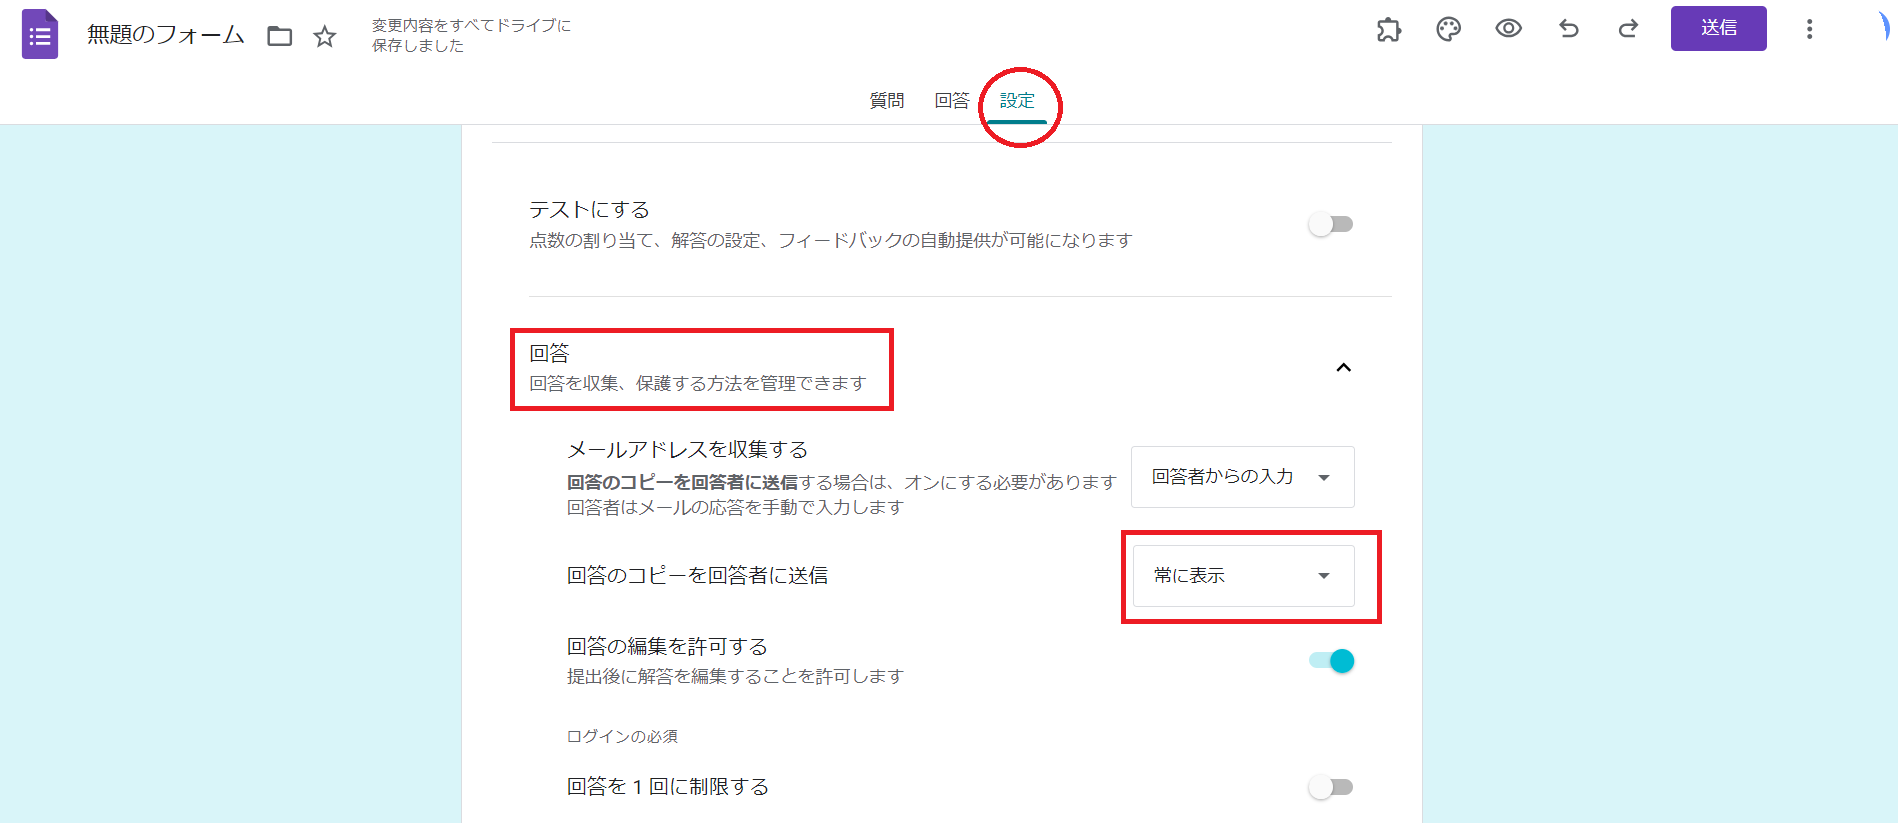Star the form with the star icon

pos(325,37)
